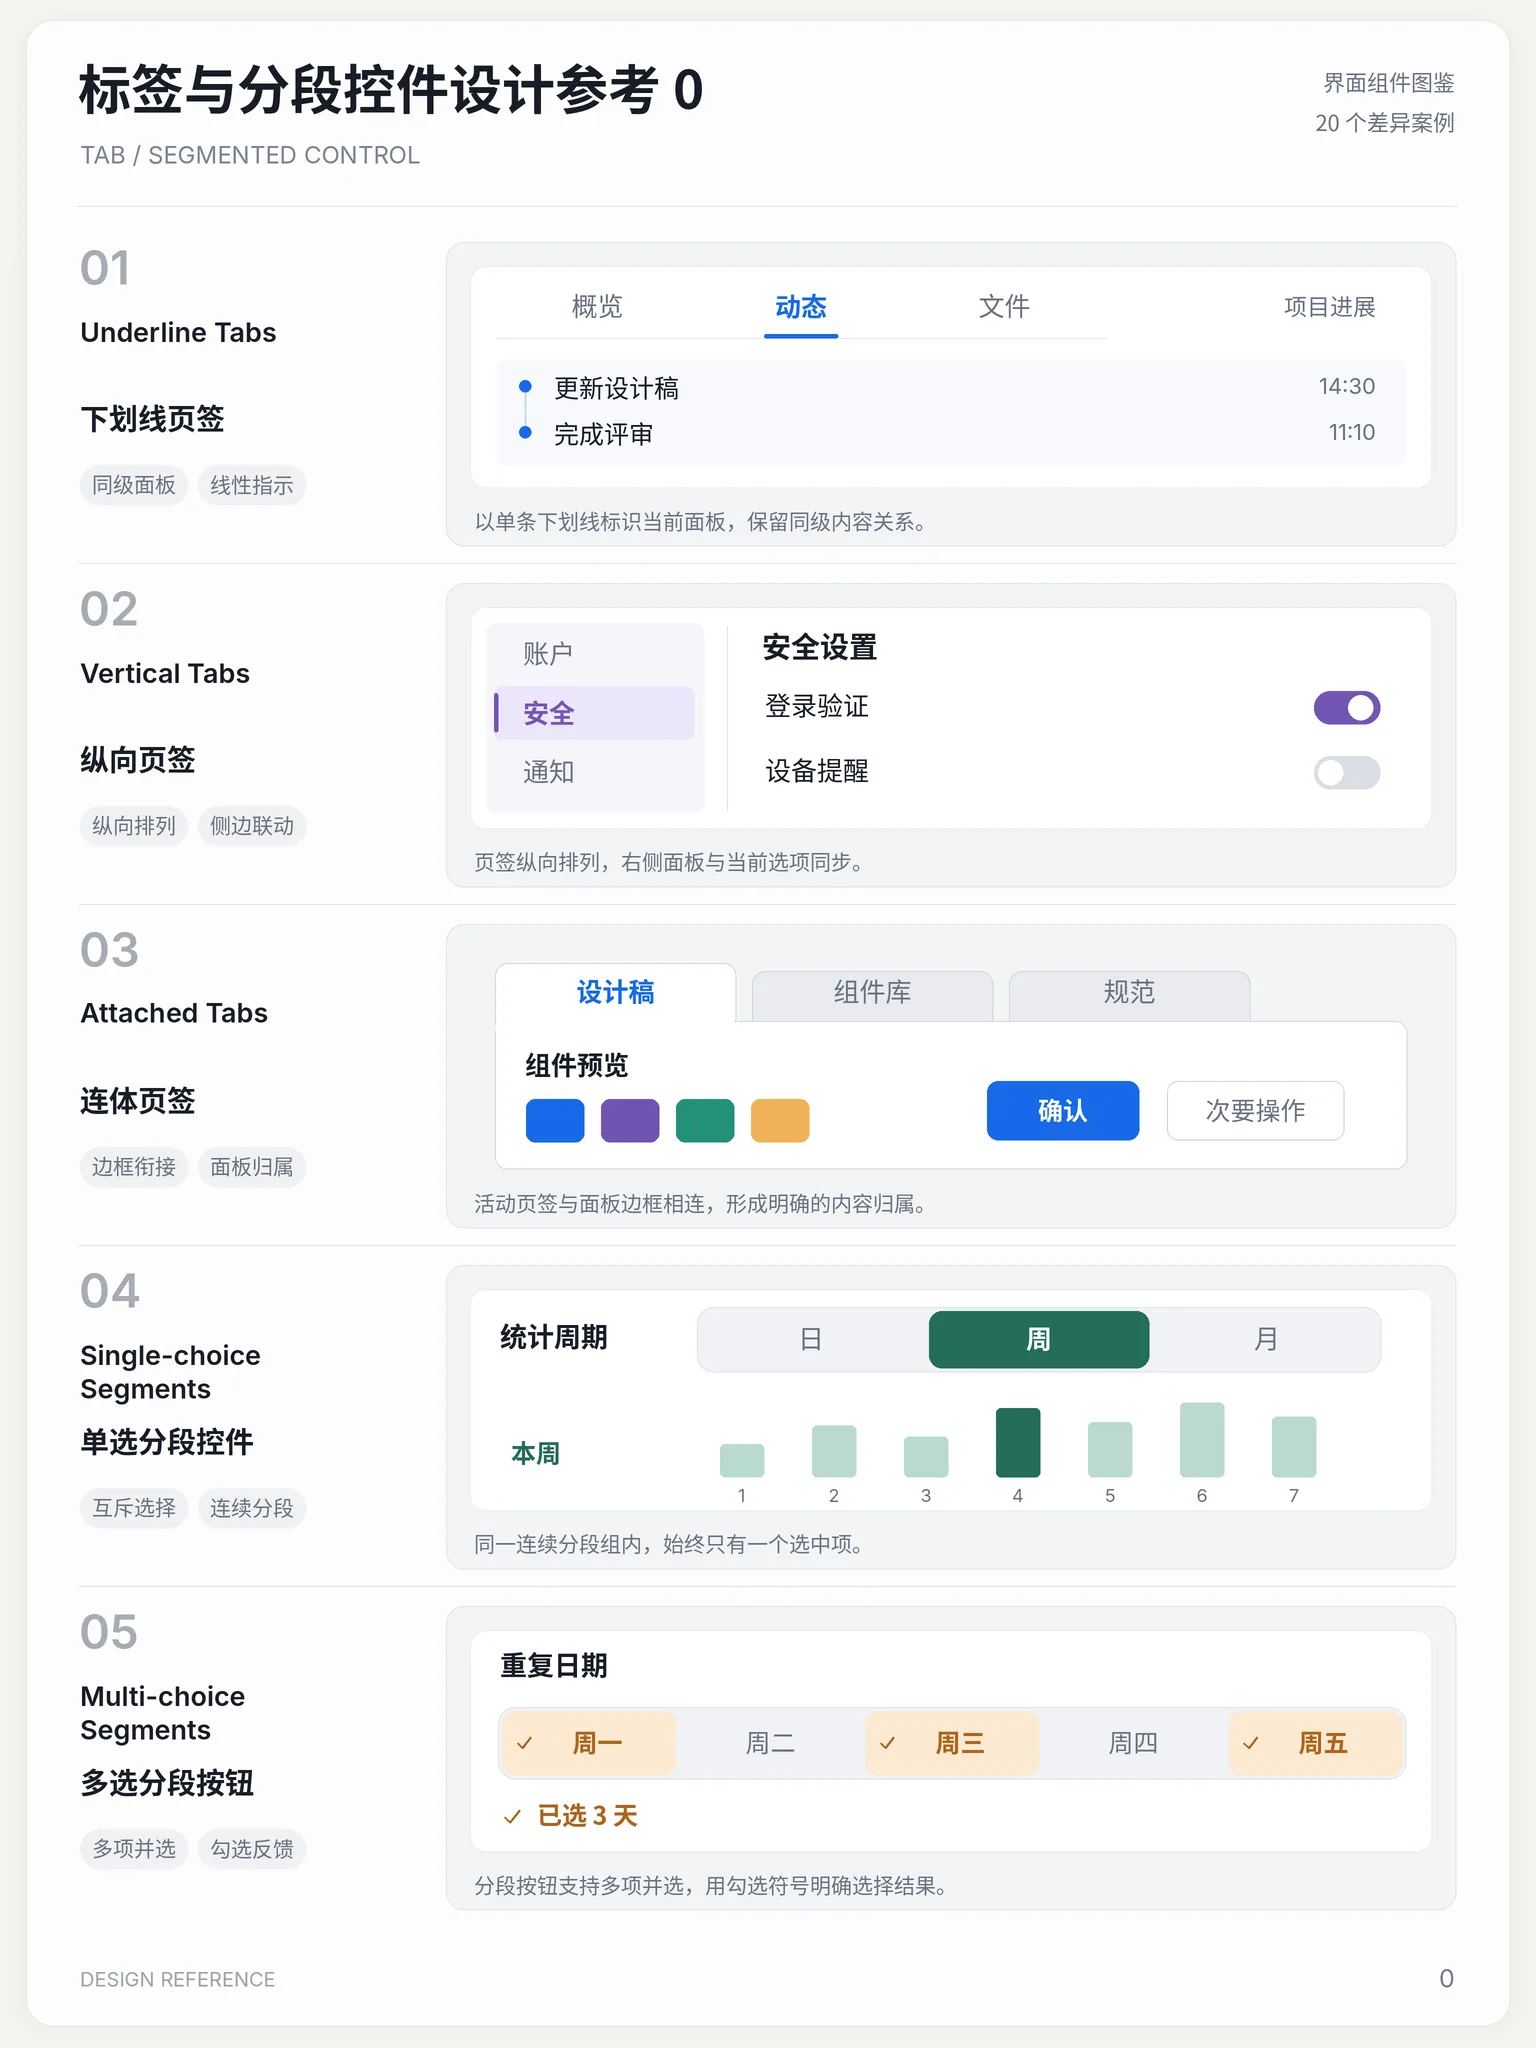Select the orange color swatch
Image resolution: width=1536 pixels, height=2048 pixels.
coord(780,1120)
